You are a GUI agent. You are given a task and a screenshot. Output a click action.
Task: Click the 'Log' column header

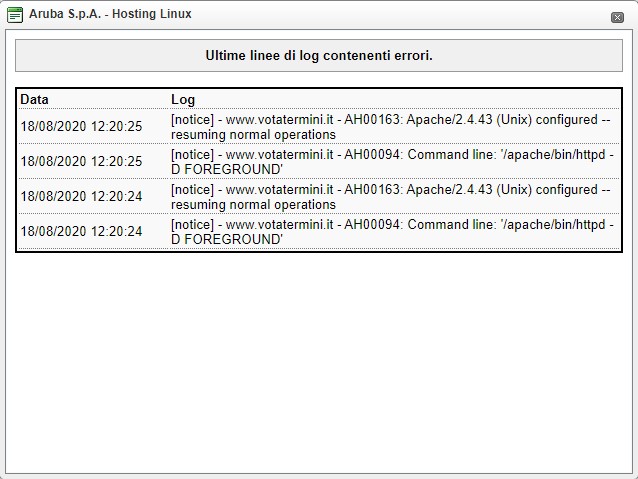(183, 99)
